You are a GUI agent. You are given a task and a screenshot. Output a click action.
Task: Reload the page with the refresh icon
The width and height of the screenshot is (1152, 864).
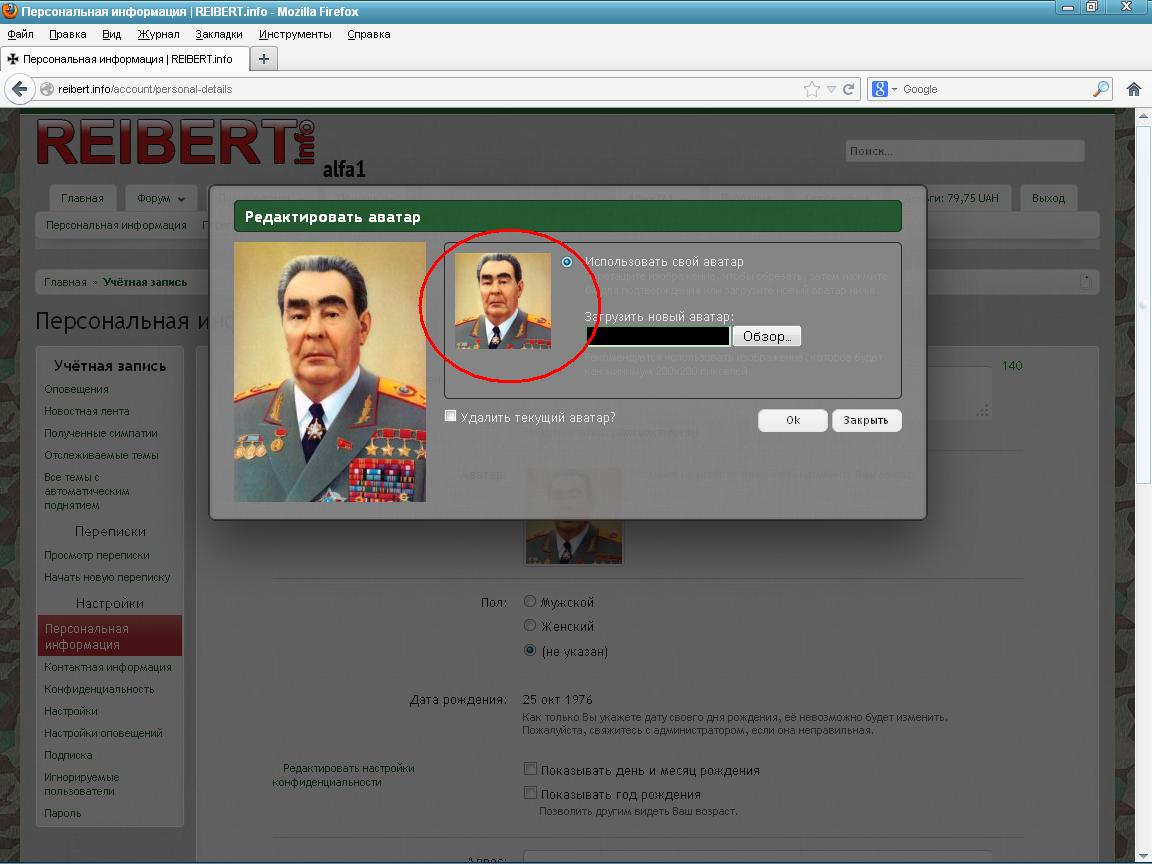[849, 89]
